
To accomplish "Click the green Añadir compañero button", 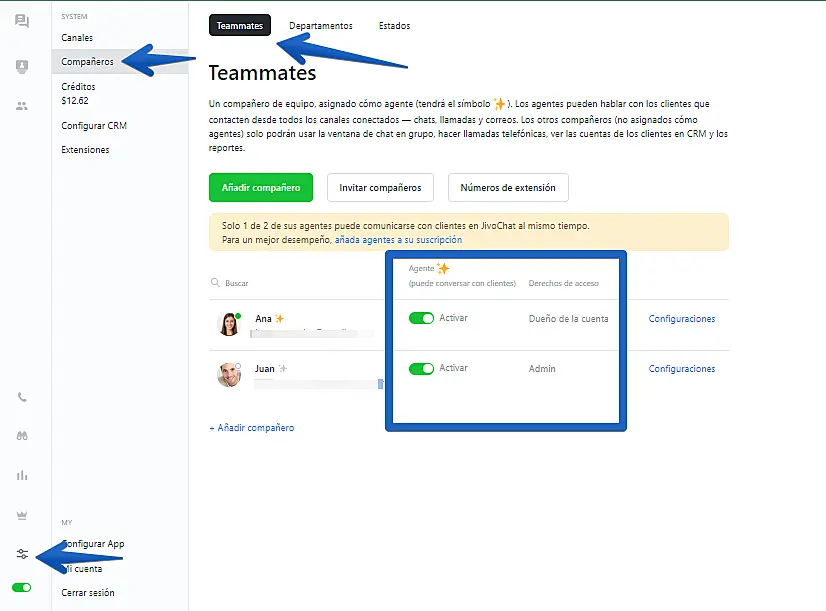I will [x=260, y=187].
